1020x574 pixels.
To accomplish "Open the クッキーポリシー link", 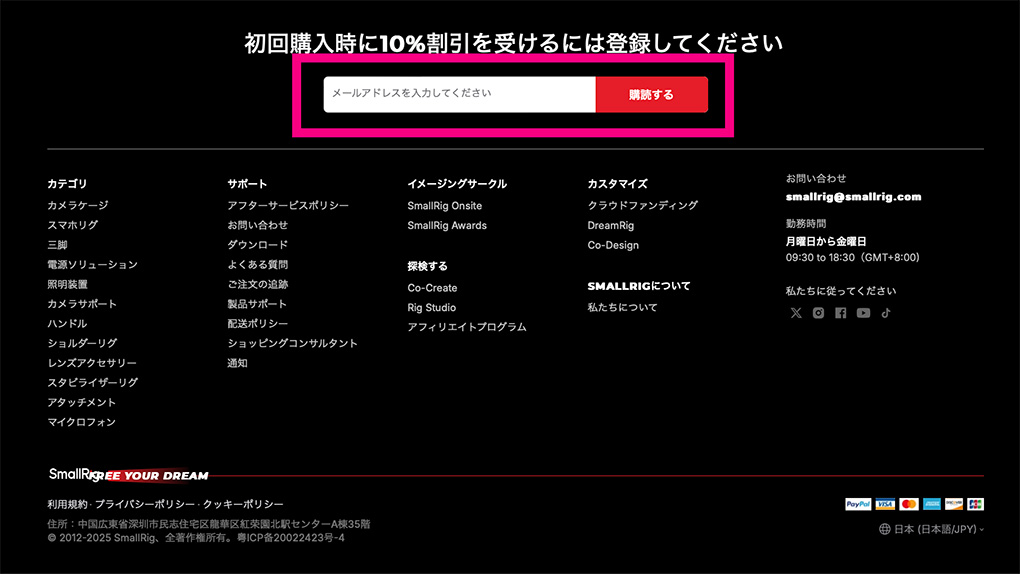I will (x=243, y=504).
